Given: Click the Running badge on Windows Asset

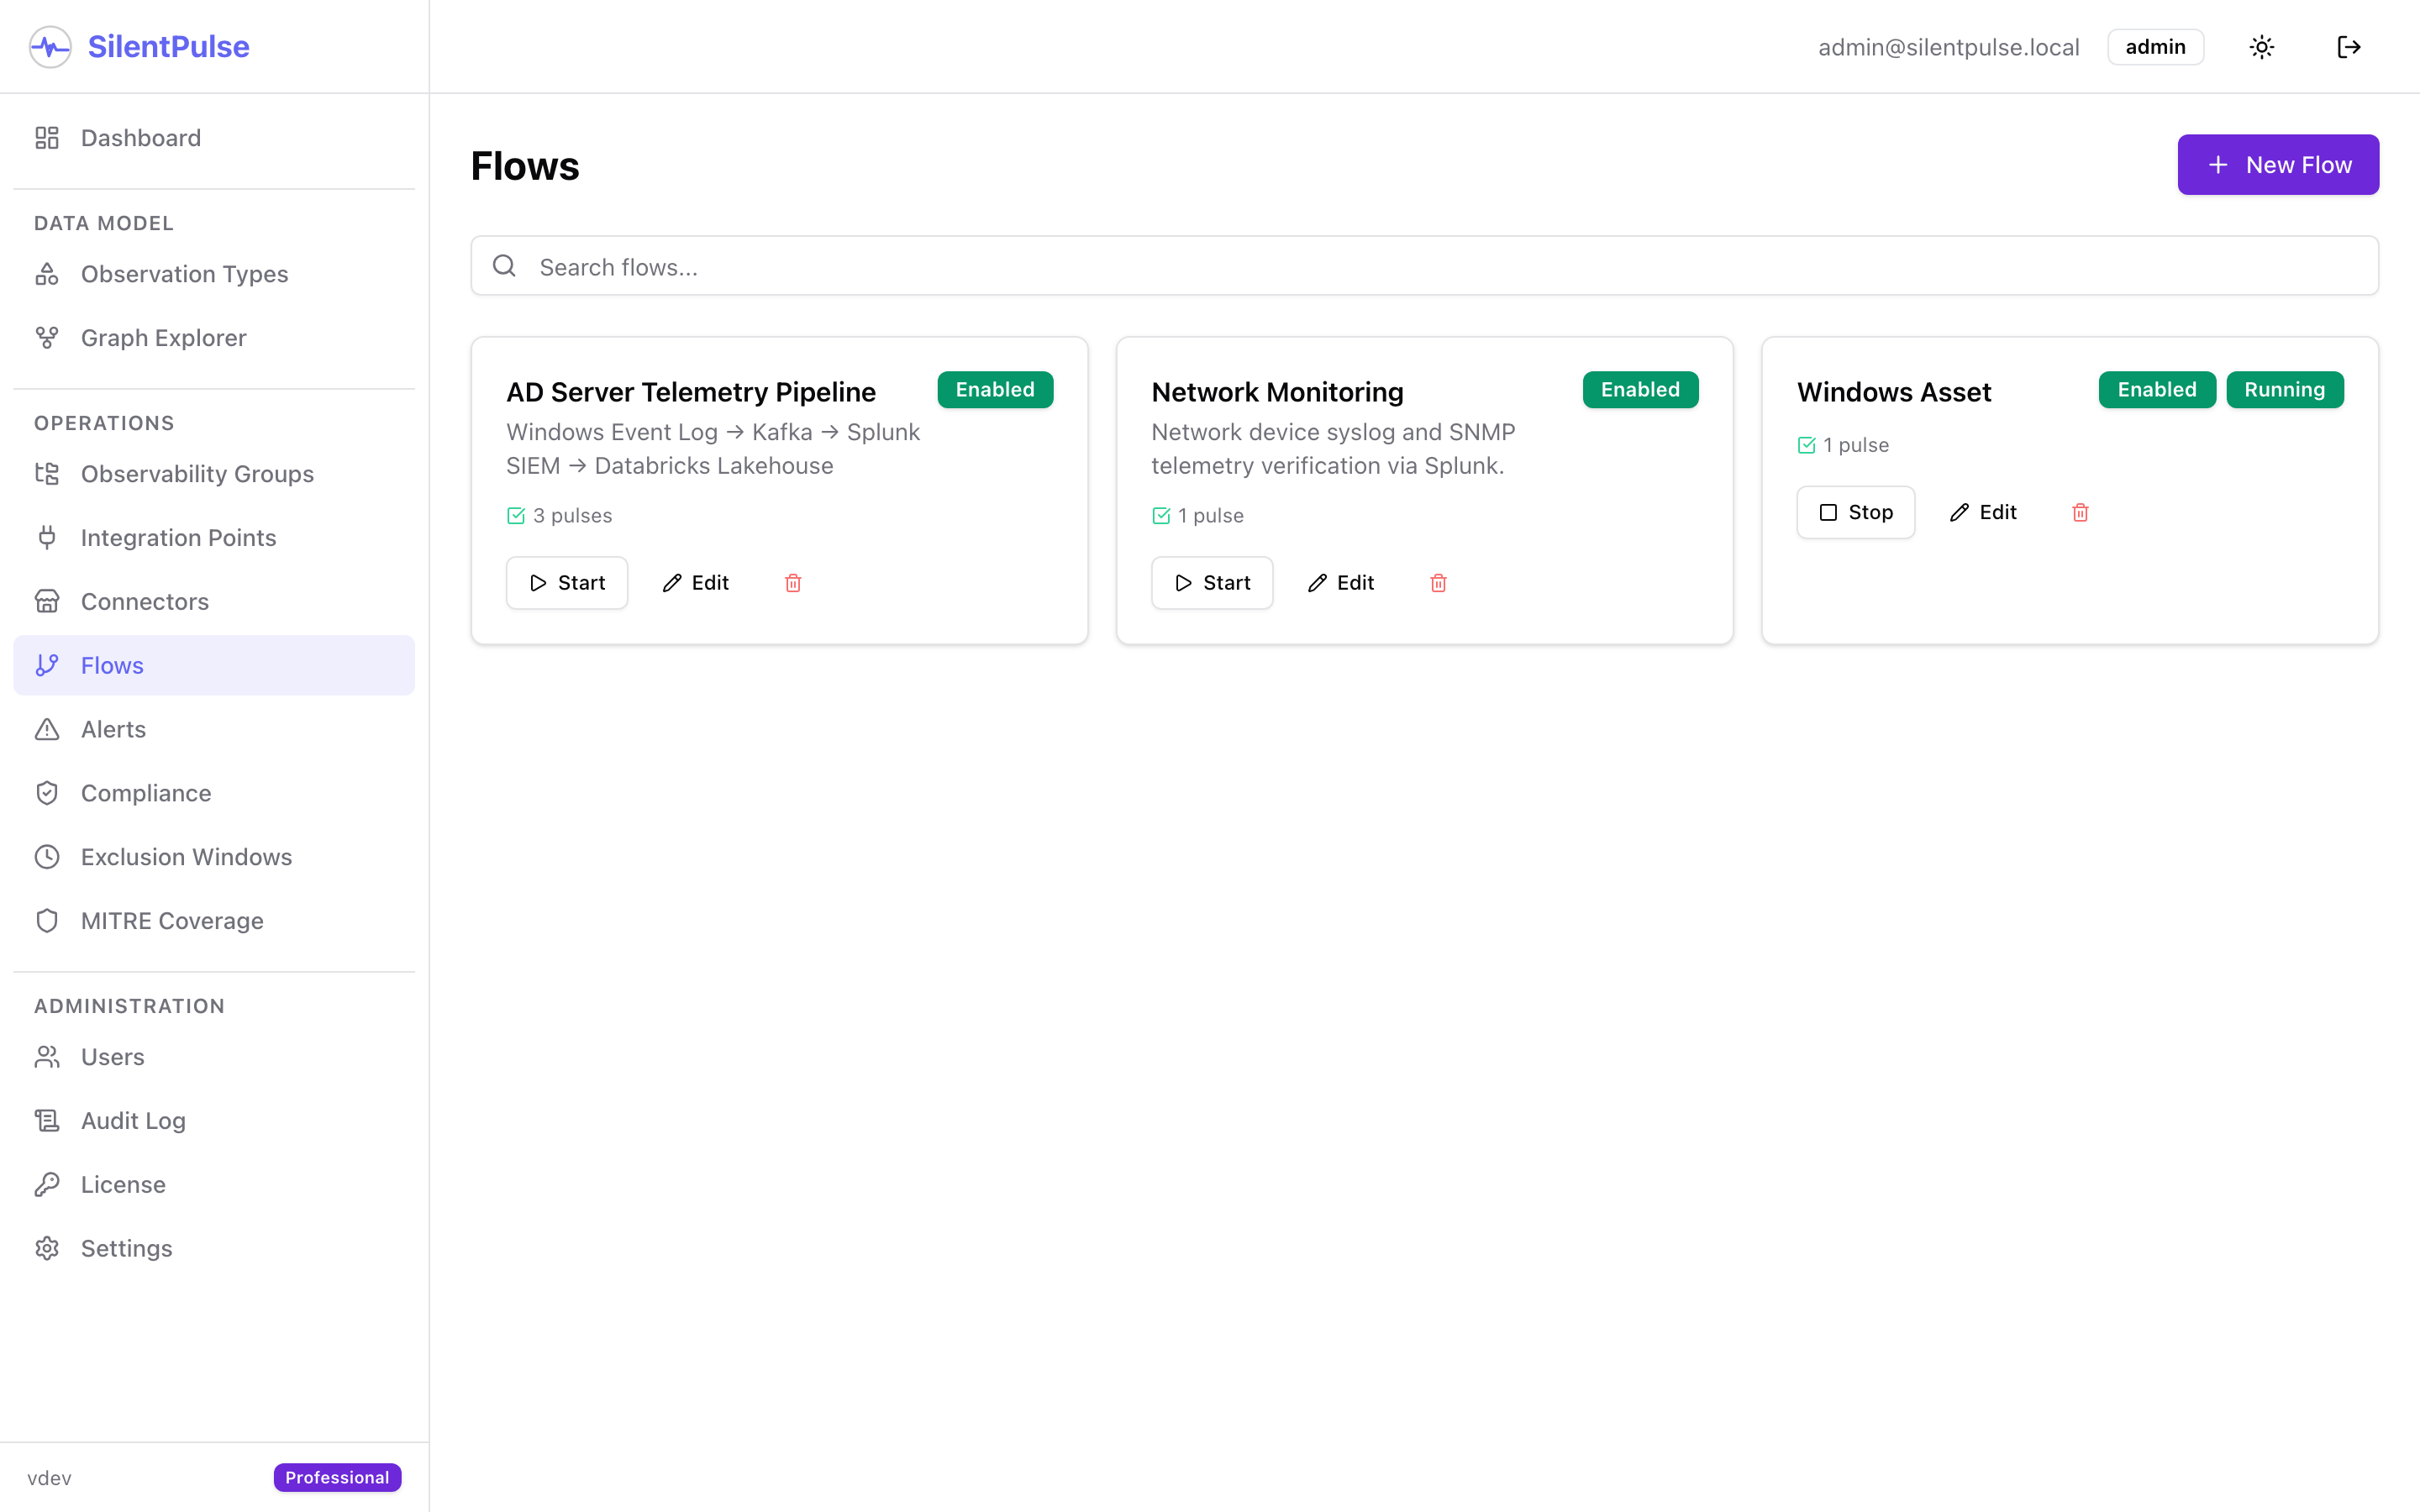Looking at the screenshot, I should [x=2285, y=390].
